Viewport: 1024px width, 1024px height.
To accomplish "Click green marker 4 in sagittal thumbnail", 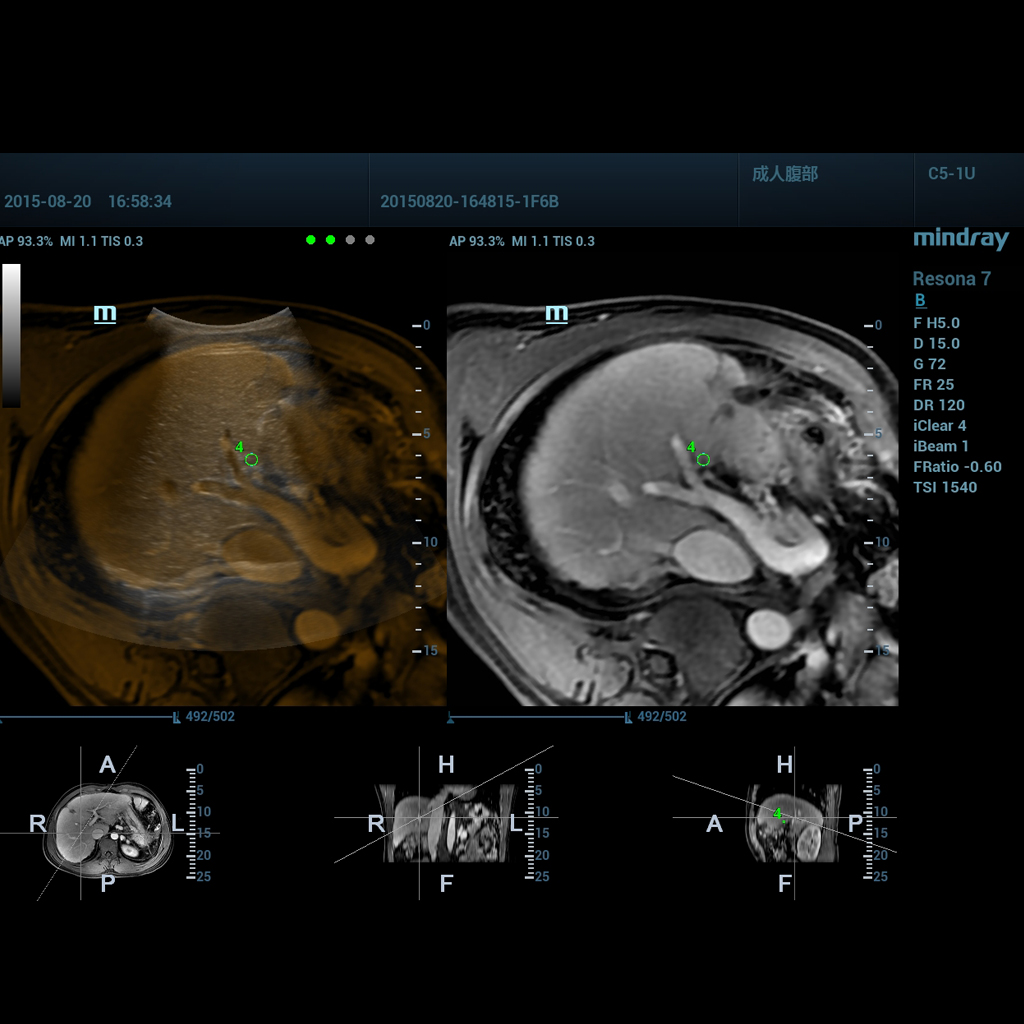I will pyautogui.click(x=777, y=815).
